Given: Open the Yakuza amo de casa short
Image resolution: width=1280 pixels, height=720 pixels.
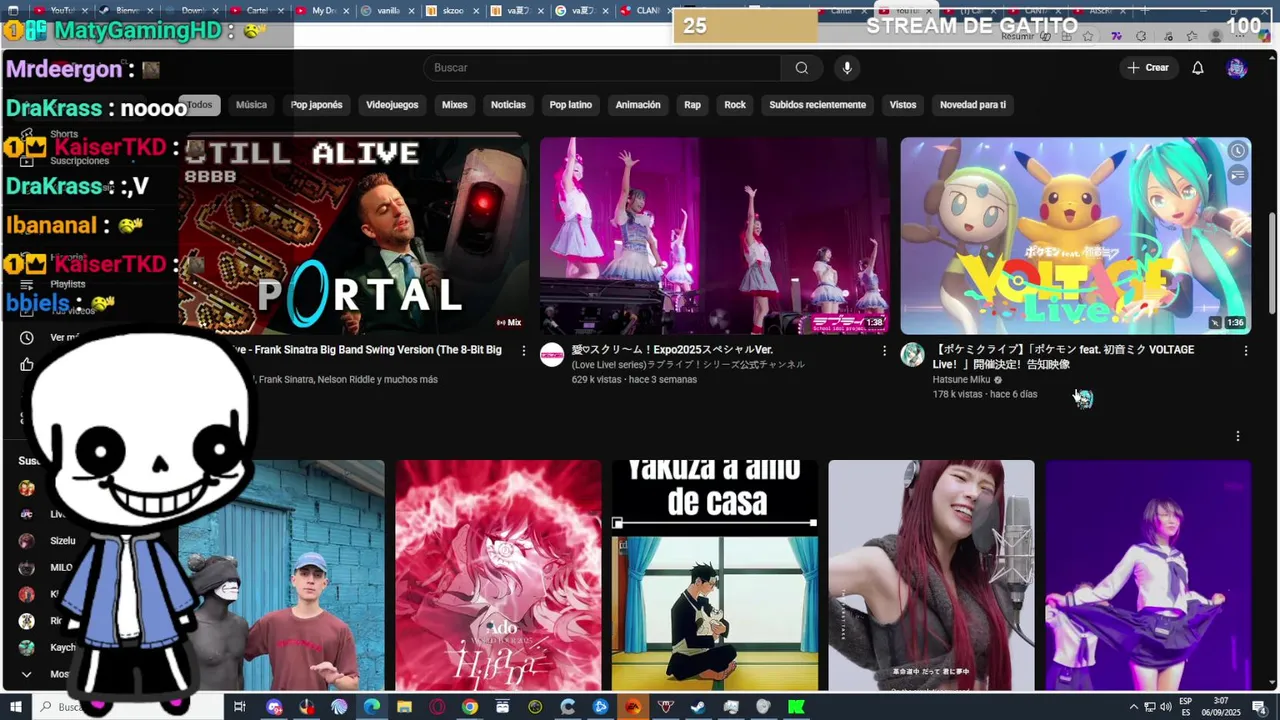Looking at the screenshot, I should 715,575.
